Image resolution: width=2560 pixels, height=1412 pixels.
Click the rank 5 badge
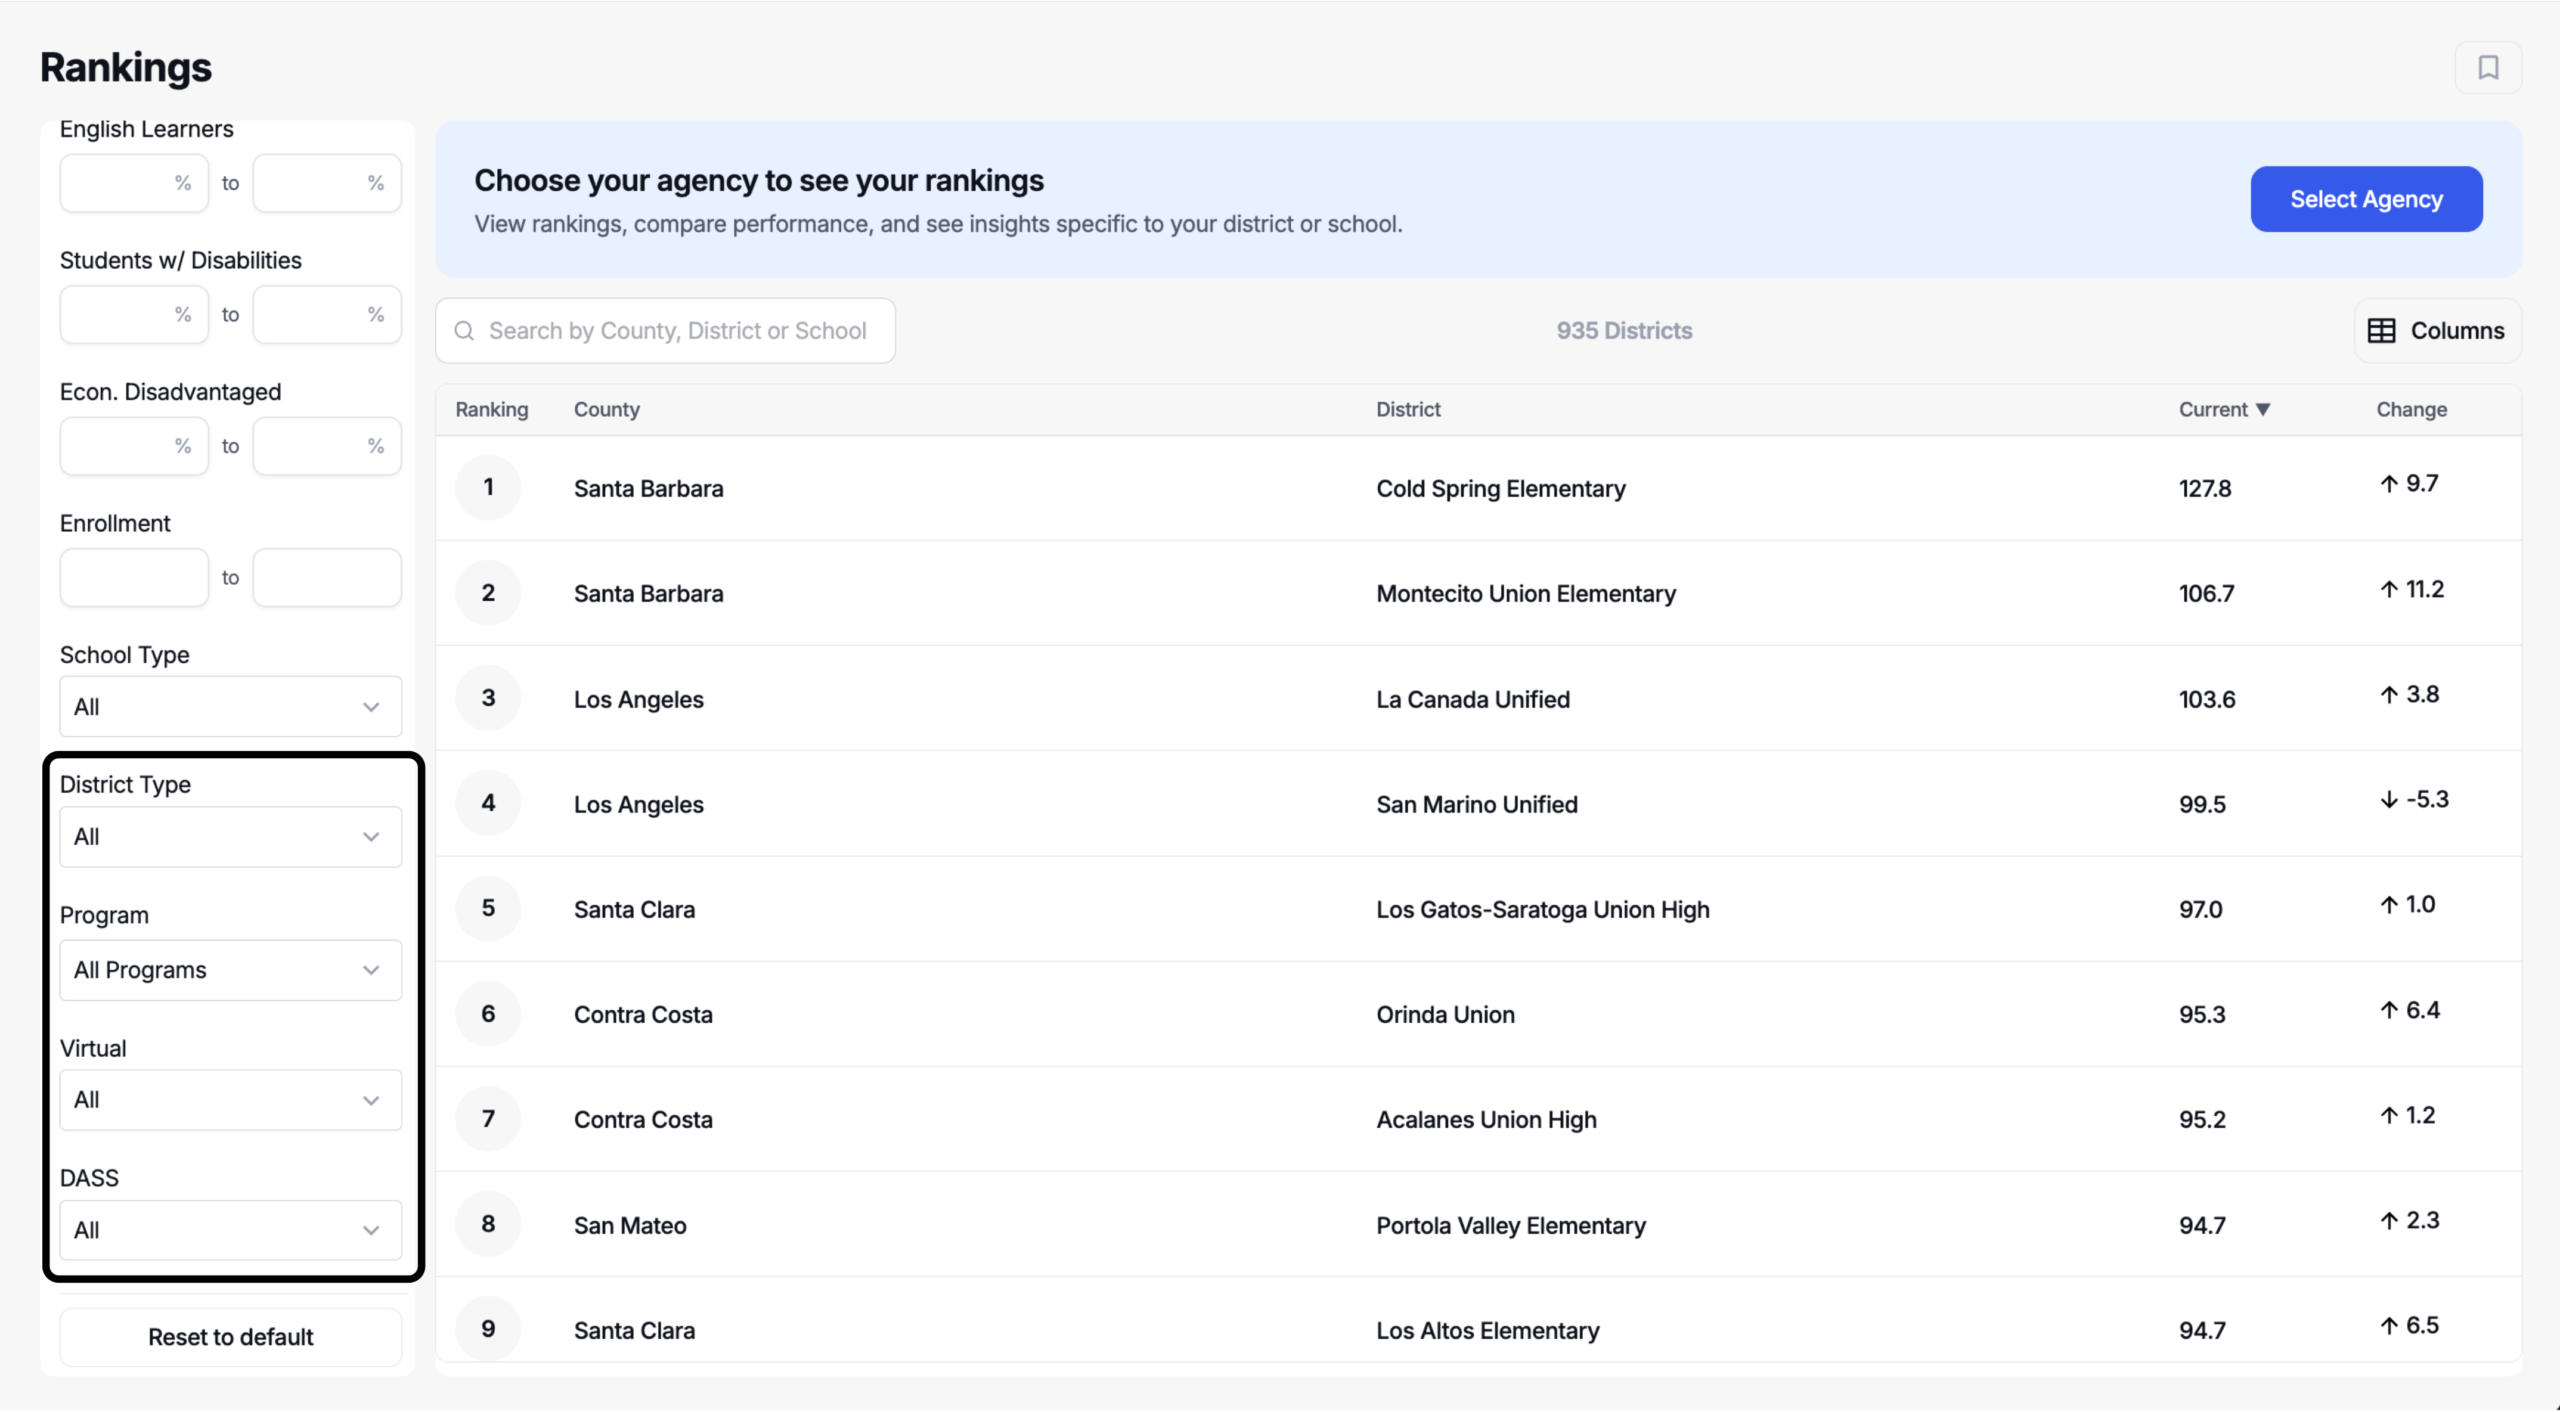488,909
